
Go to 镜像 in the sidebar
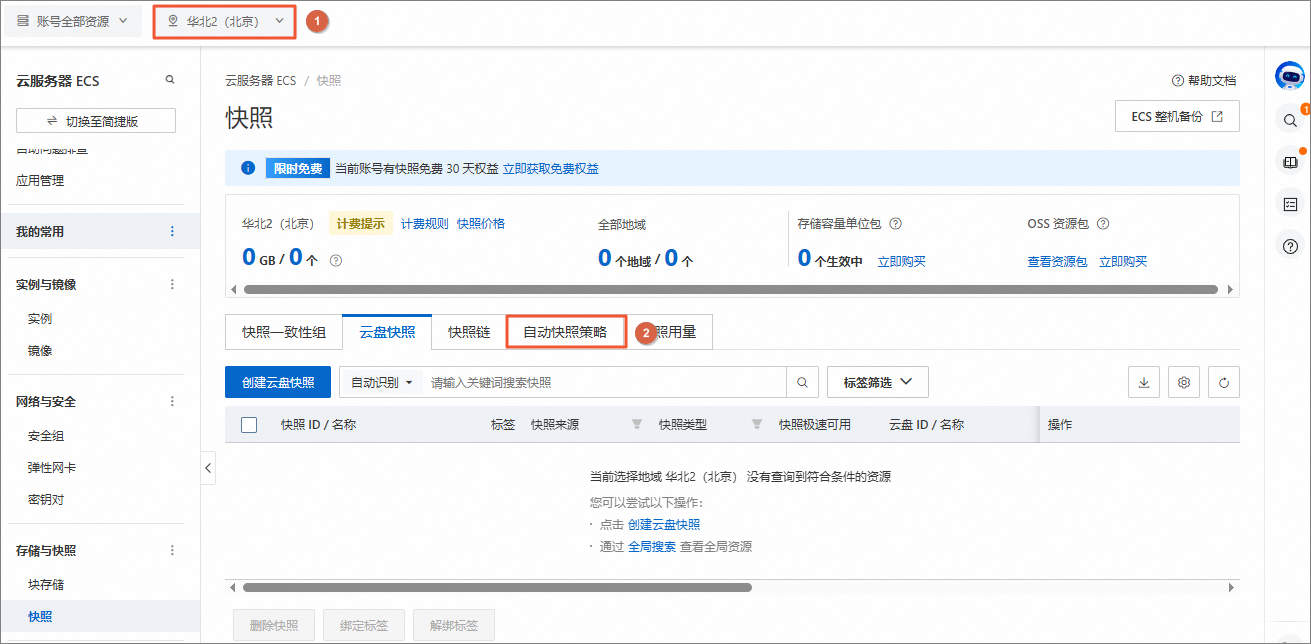[40, 351]
